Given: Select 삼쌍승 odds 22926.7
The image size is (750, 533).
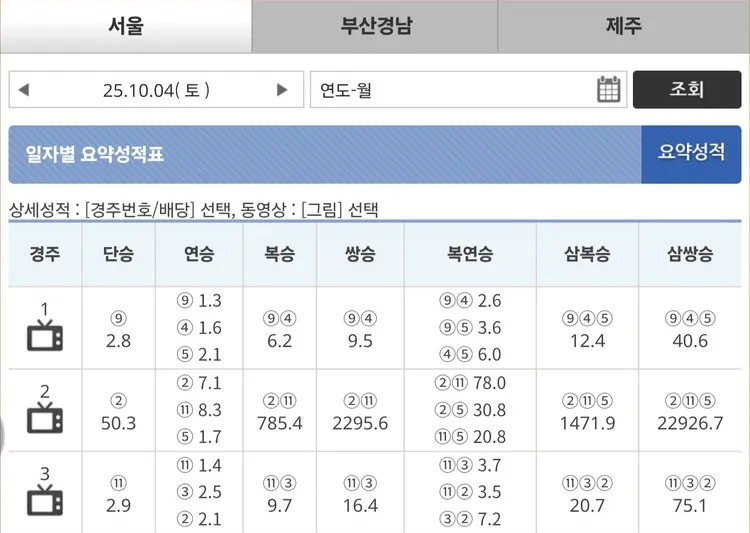Looking at the screenshot, I should [x=690, y=423].
